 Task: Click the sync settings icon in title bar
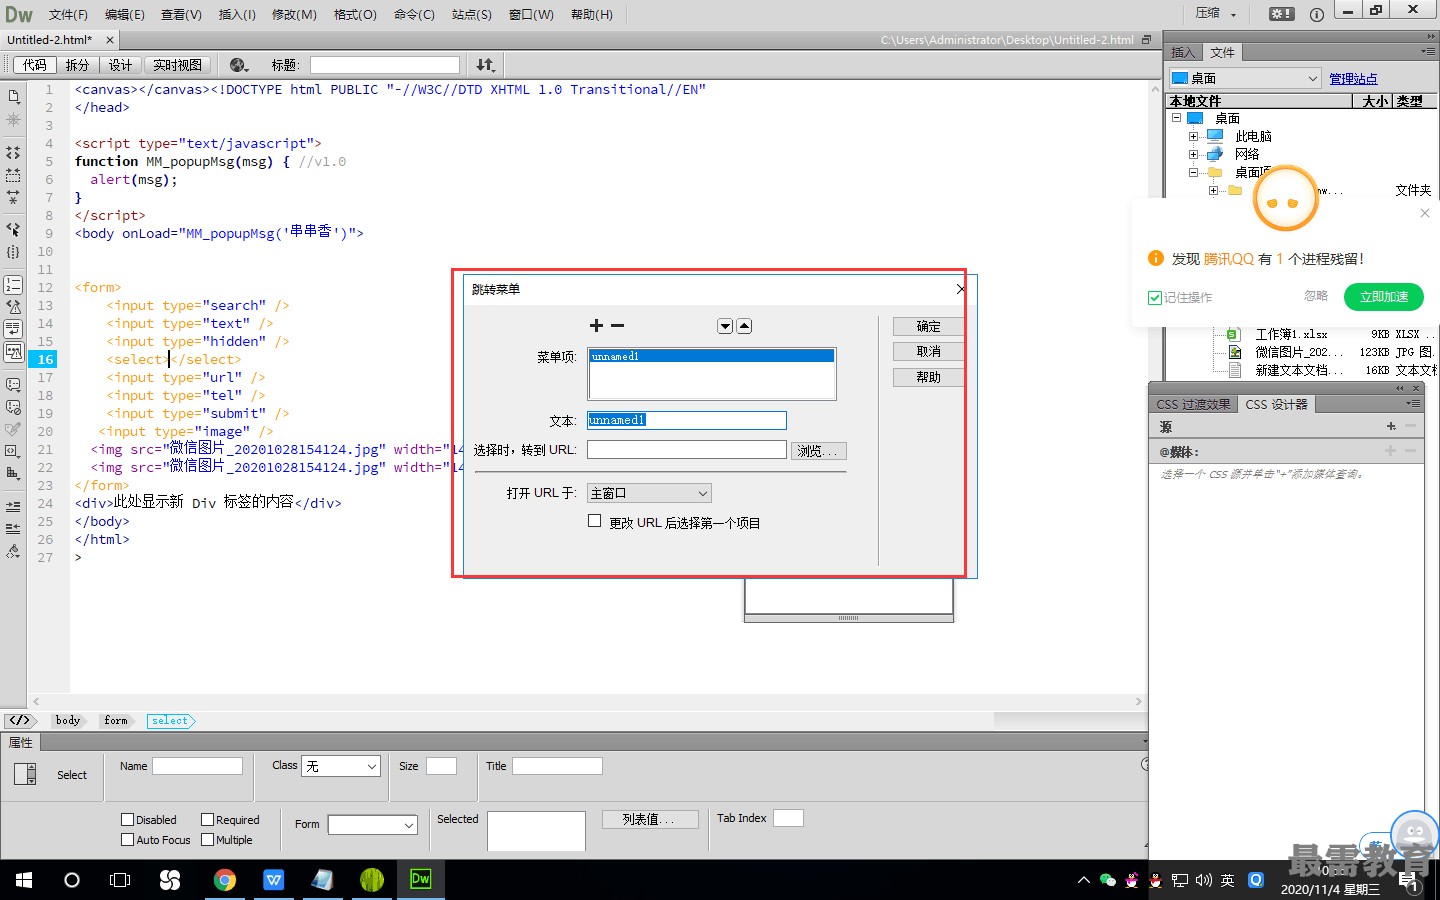tap(1281, 14)
